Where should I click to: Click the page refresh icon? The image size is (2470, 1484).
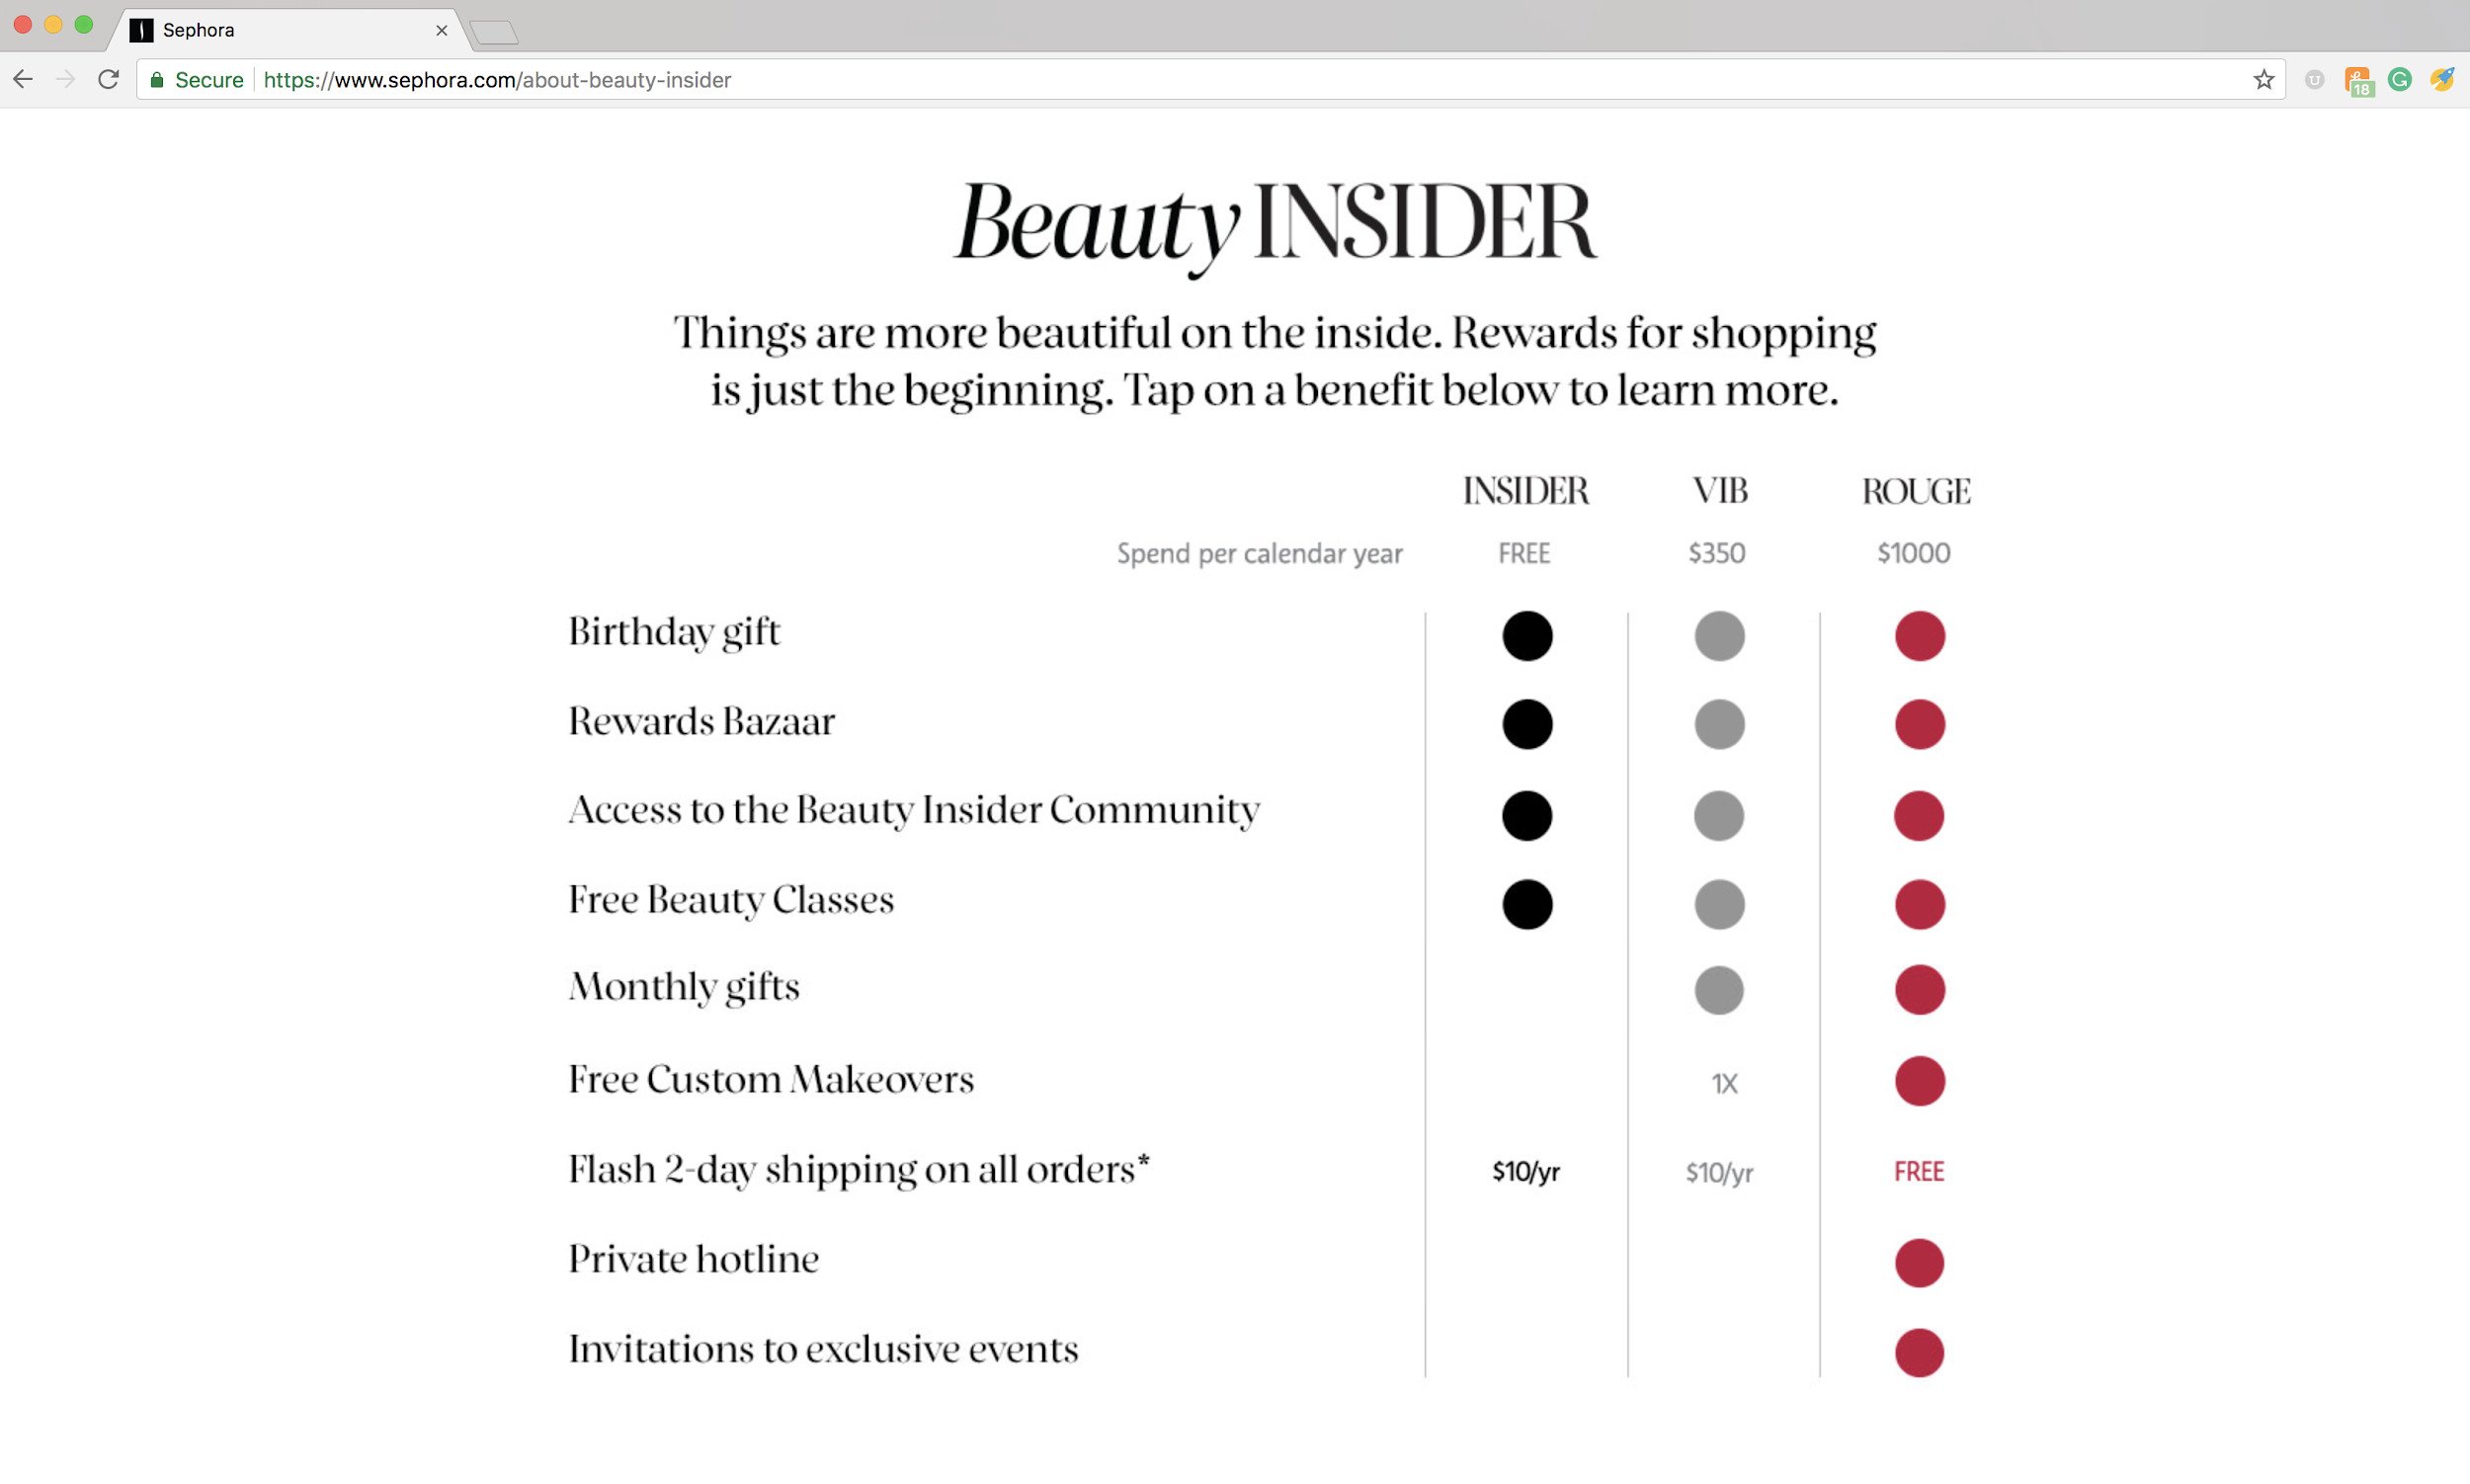pos(111,78)
